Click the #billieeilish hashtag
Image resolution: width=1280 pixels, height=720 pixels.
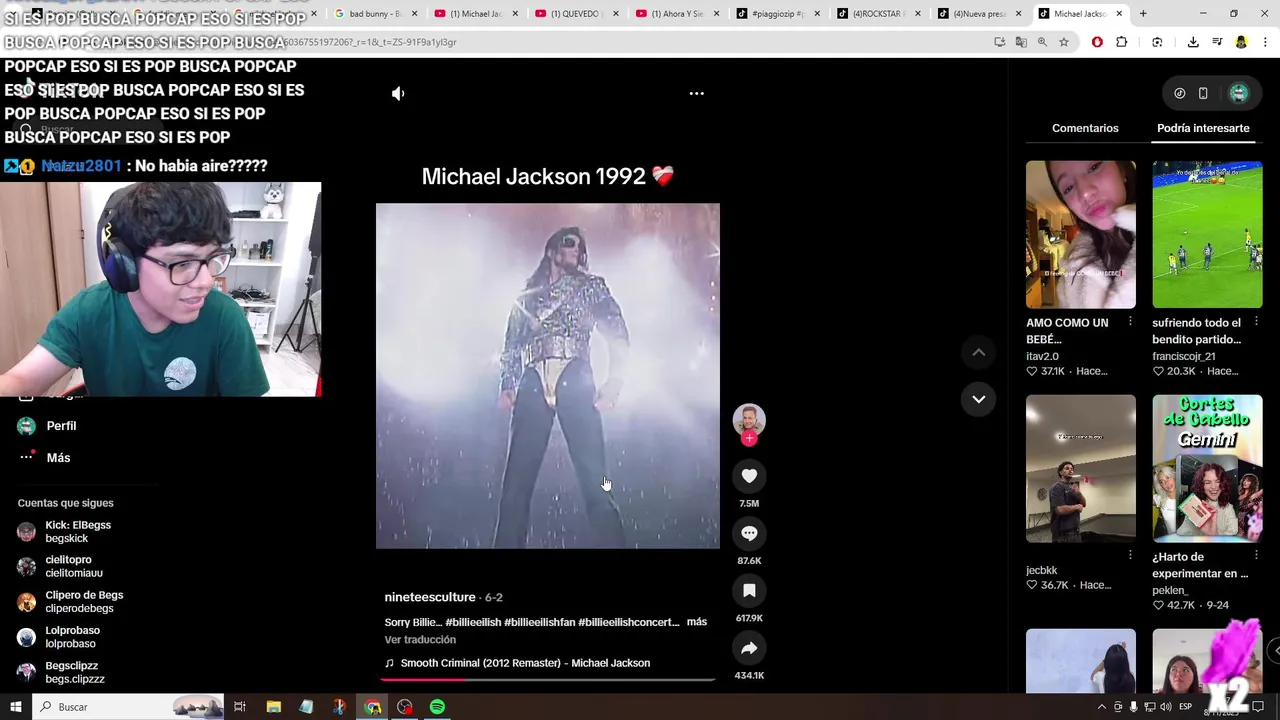pos(473,622)
